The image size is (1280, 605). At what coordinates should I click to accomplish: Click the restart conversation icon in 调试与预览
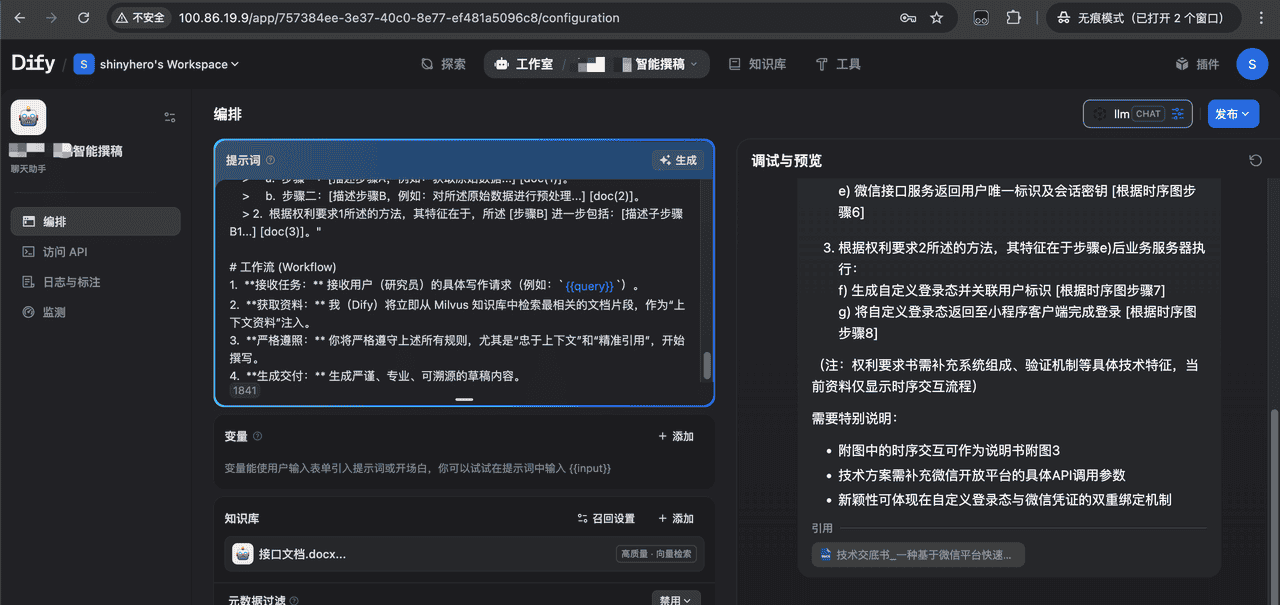coord(1255,161)
